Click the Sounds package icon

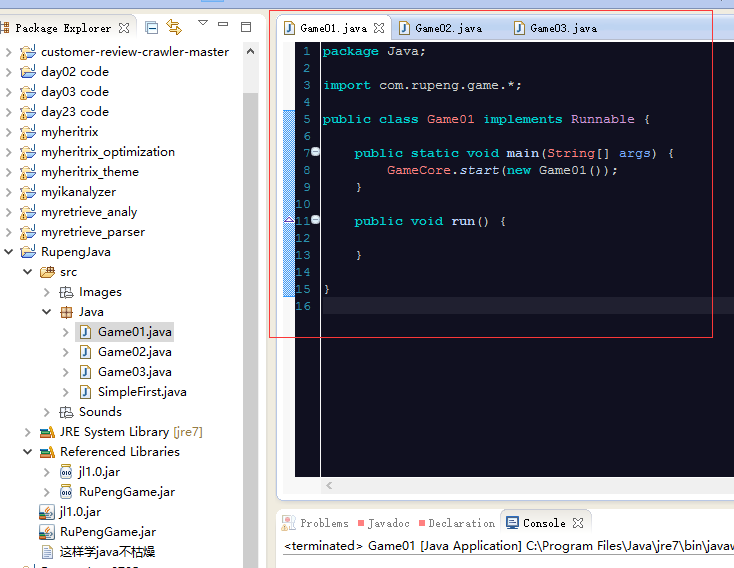[x=66, y=412]
